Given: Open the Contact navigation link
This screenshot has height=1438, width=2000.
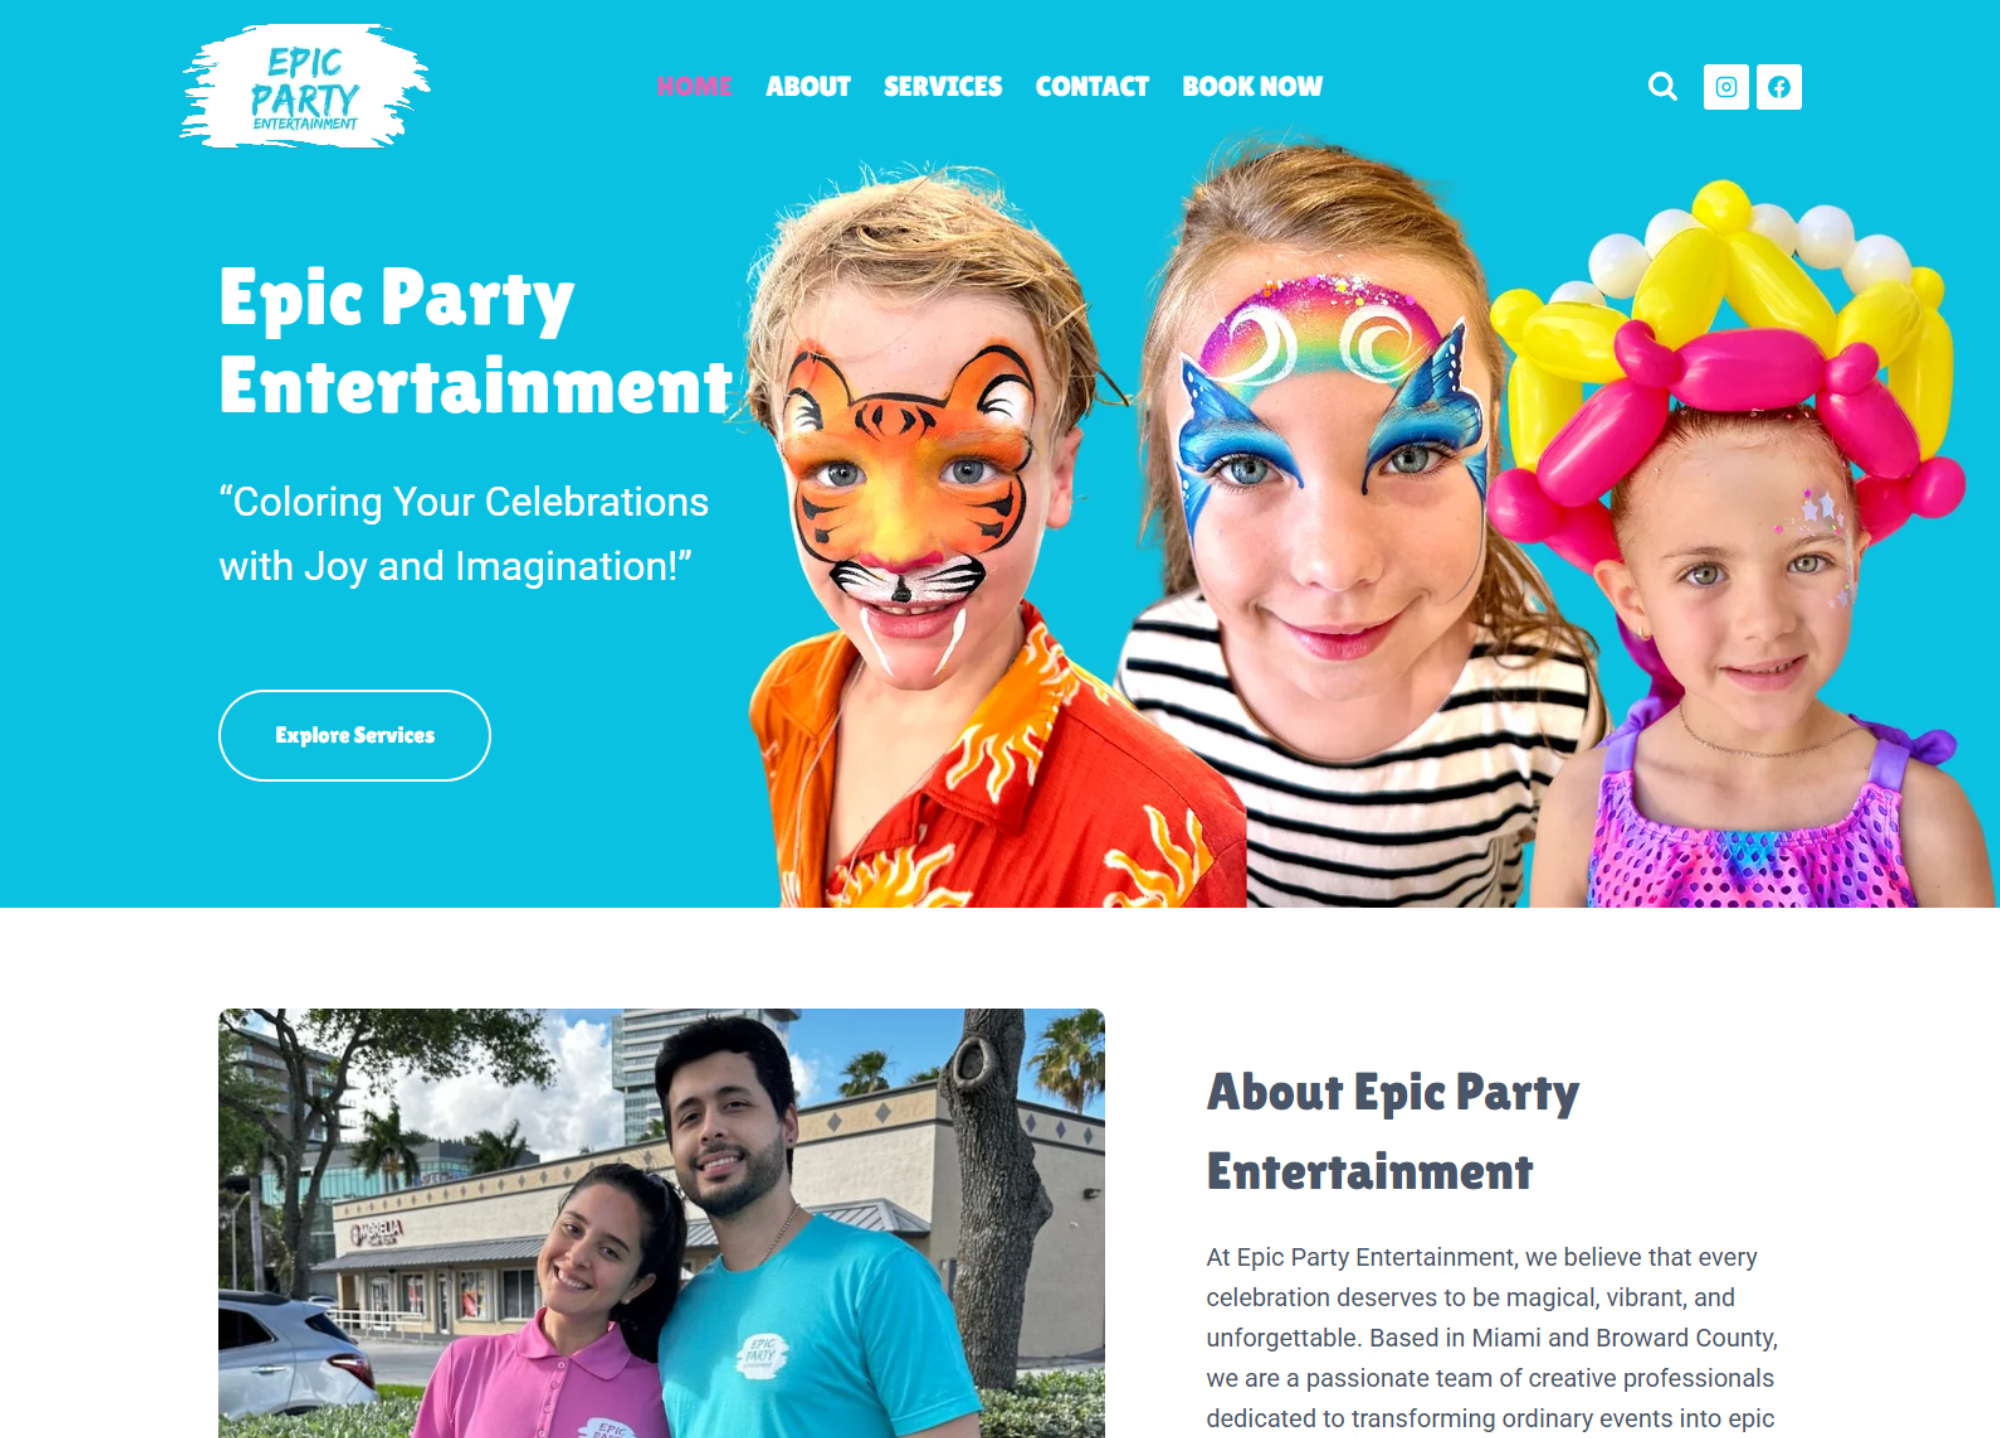Looking at the screenshot, I should tap(1092, 87).
